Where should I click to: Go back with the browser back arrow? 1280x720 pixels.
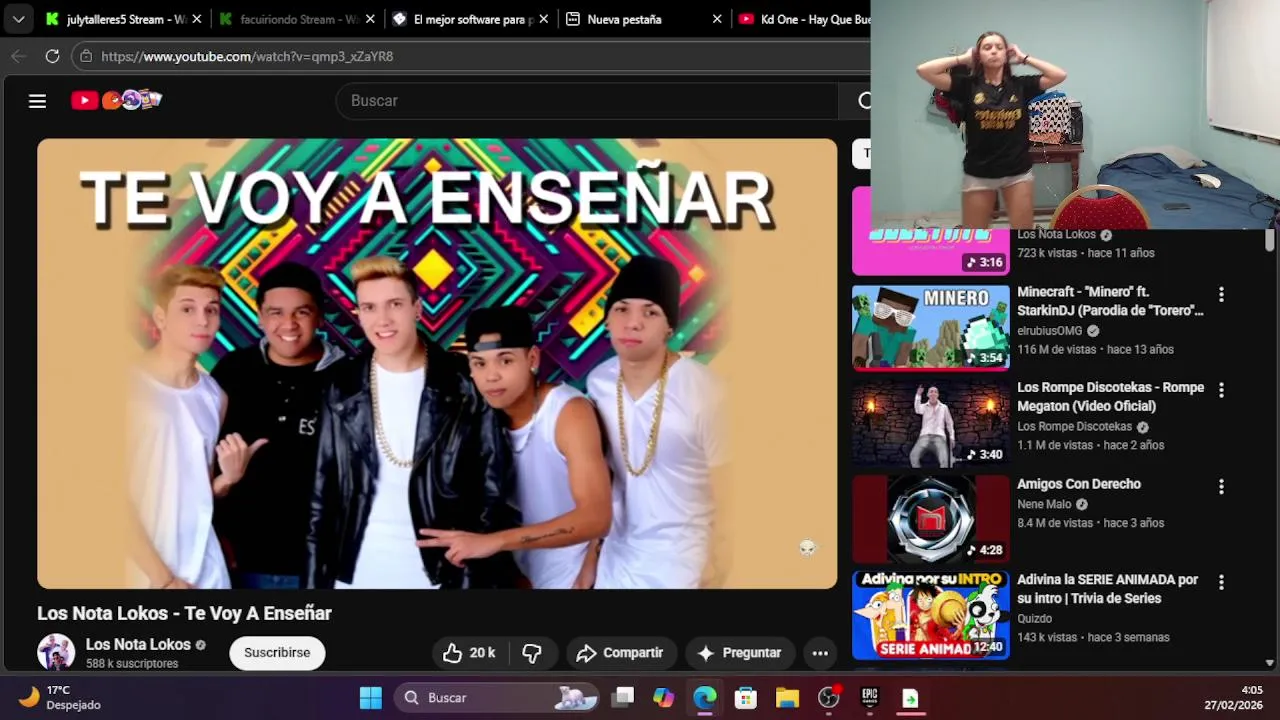click(18, 56)
